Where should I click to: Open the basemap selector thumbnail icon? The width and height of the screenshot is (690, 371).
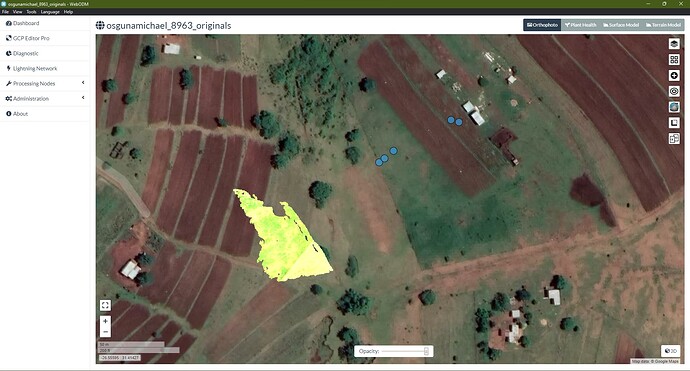[674, 107]
